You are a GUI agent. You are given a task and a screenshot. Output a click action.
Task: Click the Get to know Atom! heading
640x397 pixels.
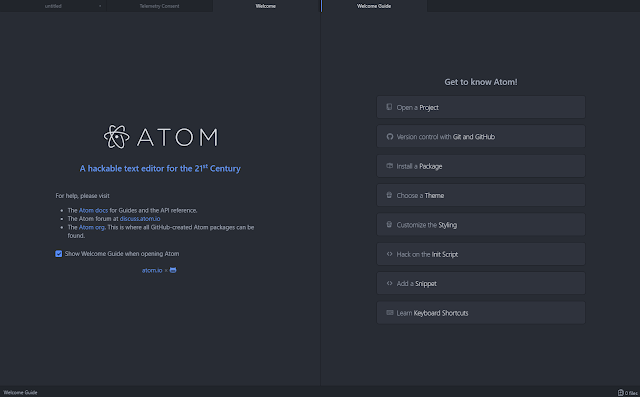click(x=481, y=82)
